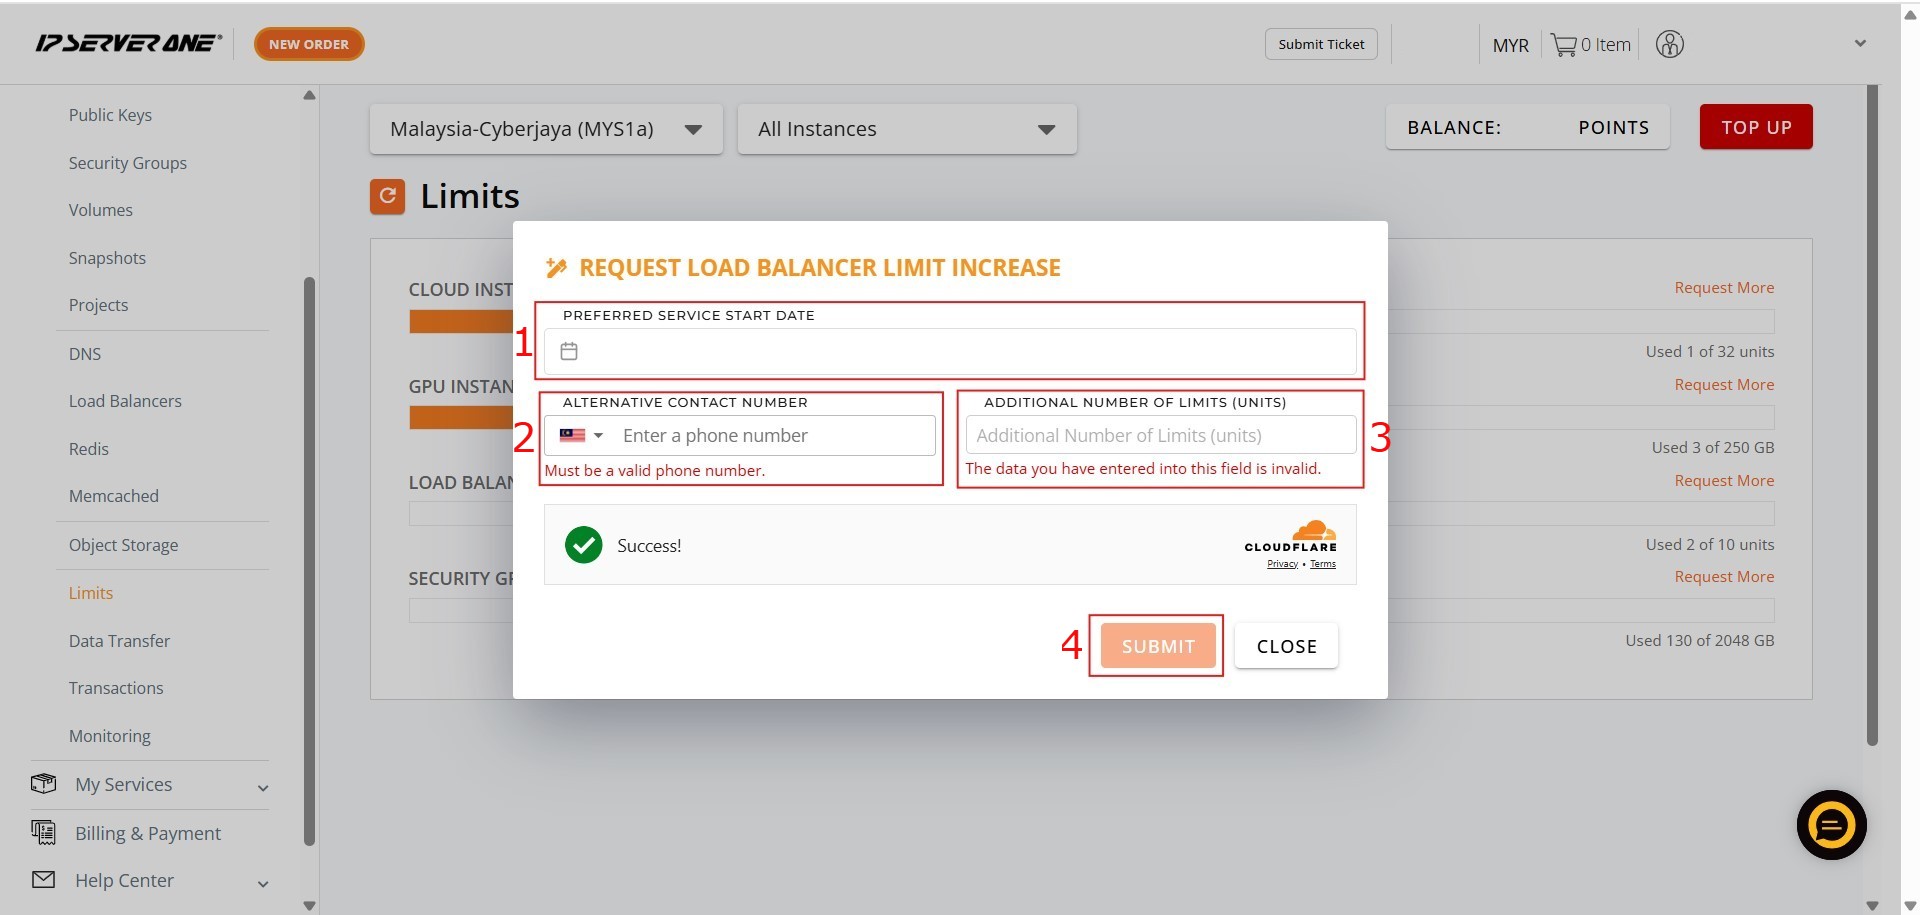Open the live chat bubble
Viewport: 1920px width, 915px height.
pos(1831,825)
